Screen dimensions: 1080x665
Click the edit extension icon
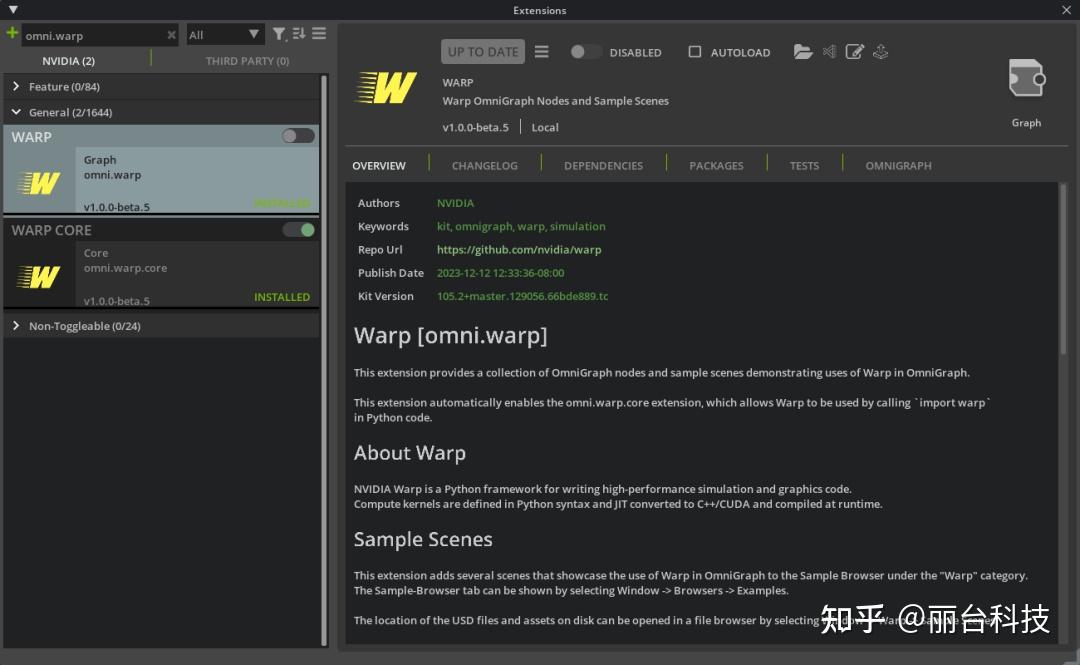click(x=855, y=51)
